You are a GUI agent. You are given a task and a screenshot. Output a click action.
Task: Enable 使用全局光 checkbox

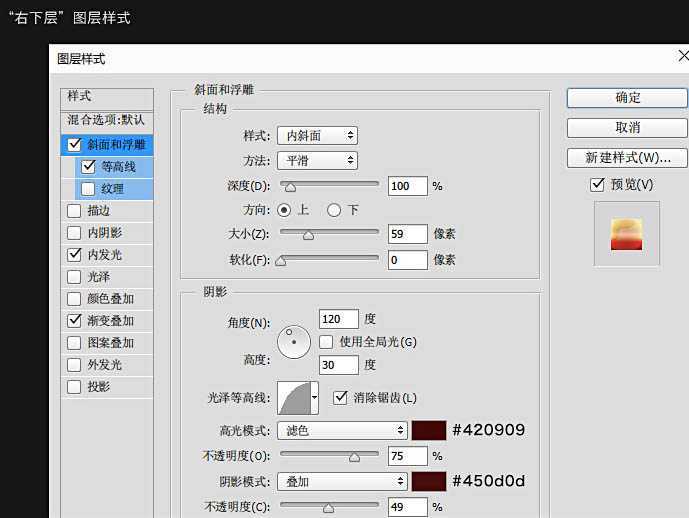click(x=326, y=342)
